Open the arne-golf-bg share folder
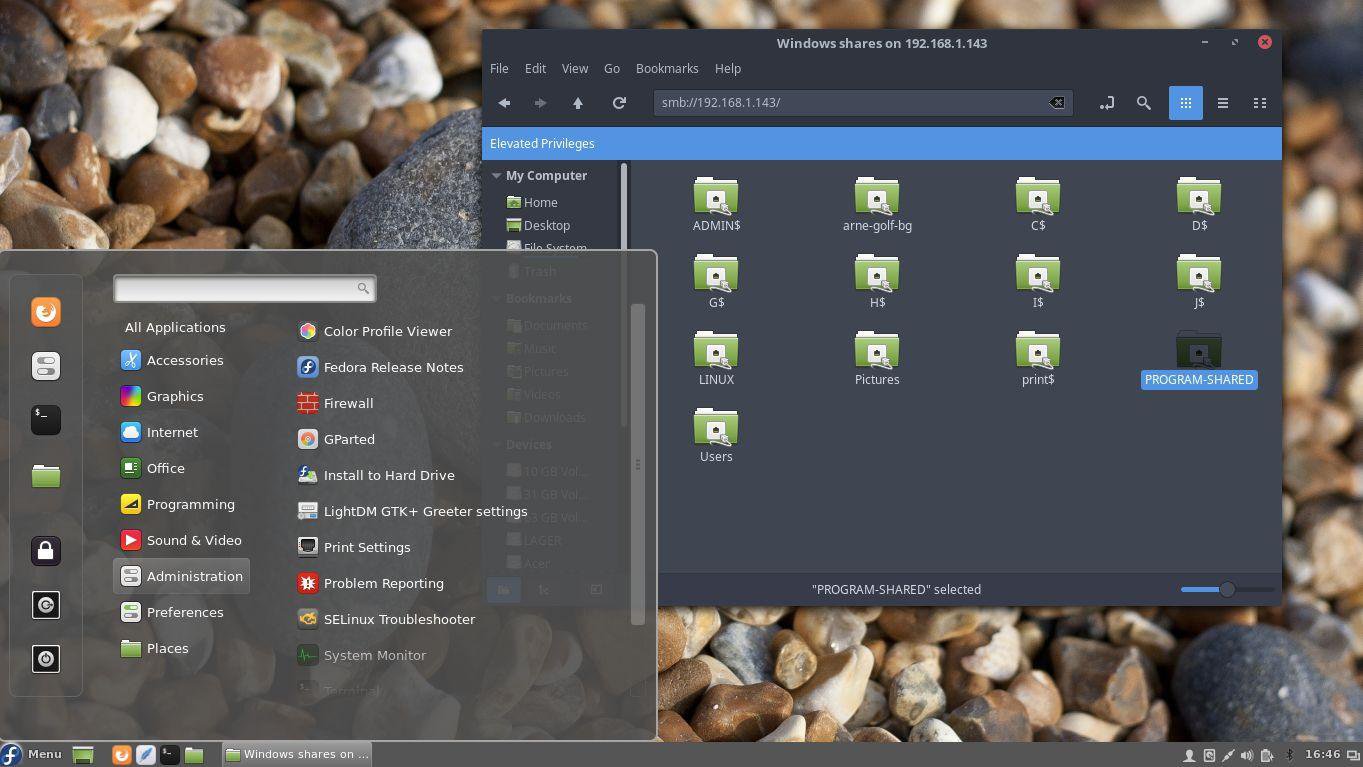 click(x=877, y=204)
